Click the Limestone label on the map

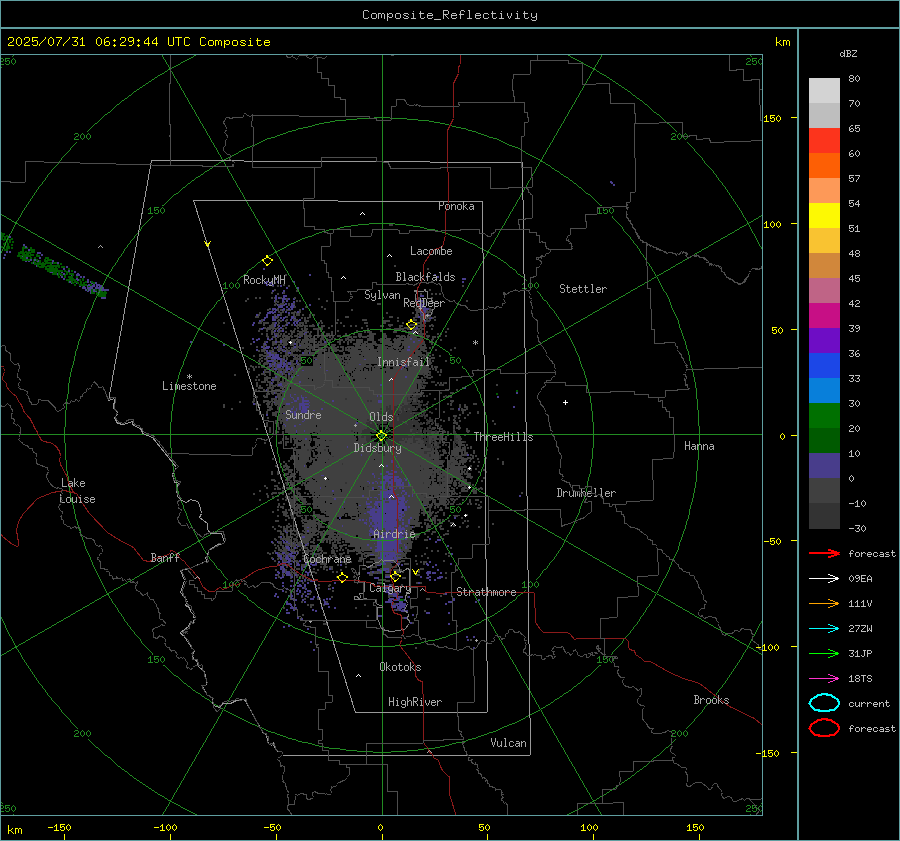pyautogui.click(x=189, y=386)
